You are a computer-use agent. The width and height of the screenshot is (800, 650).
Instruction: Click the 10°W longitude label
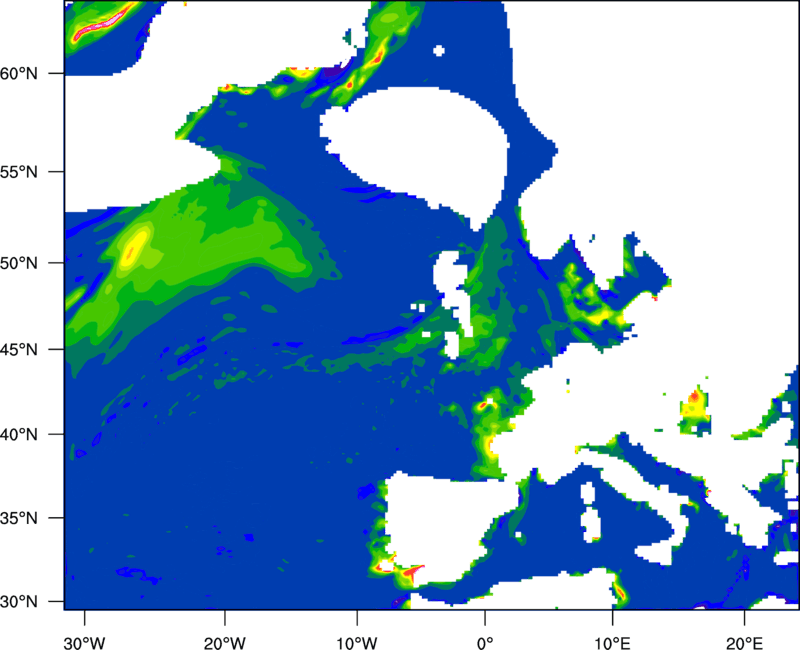pos(357,643)
